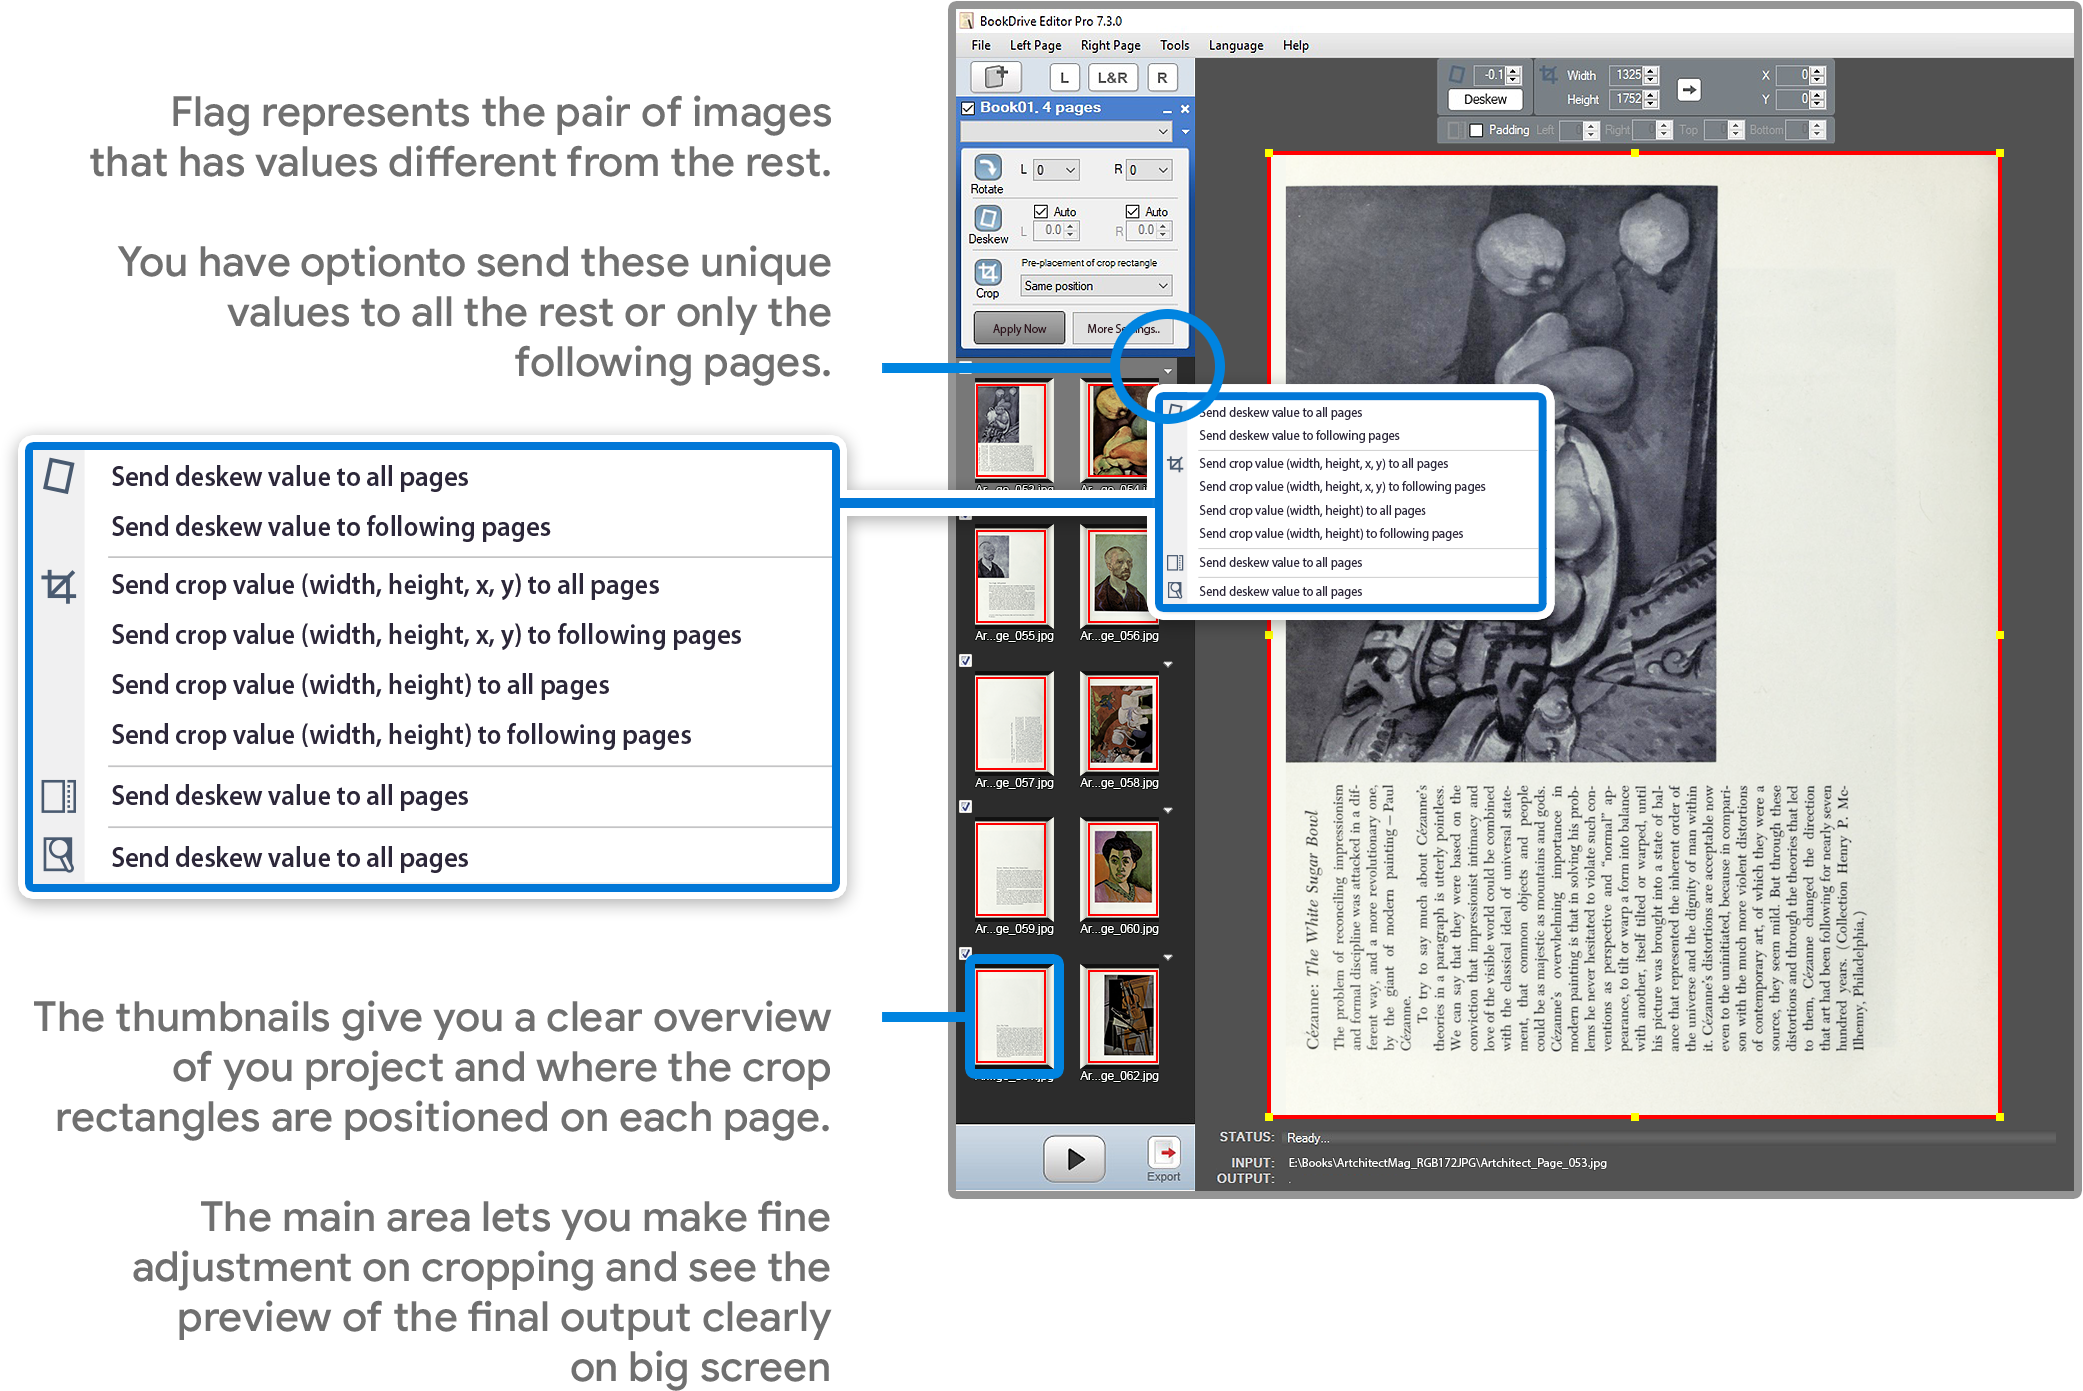Toggle checkbox for pages 059 and 060

[966, 806]
